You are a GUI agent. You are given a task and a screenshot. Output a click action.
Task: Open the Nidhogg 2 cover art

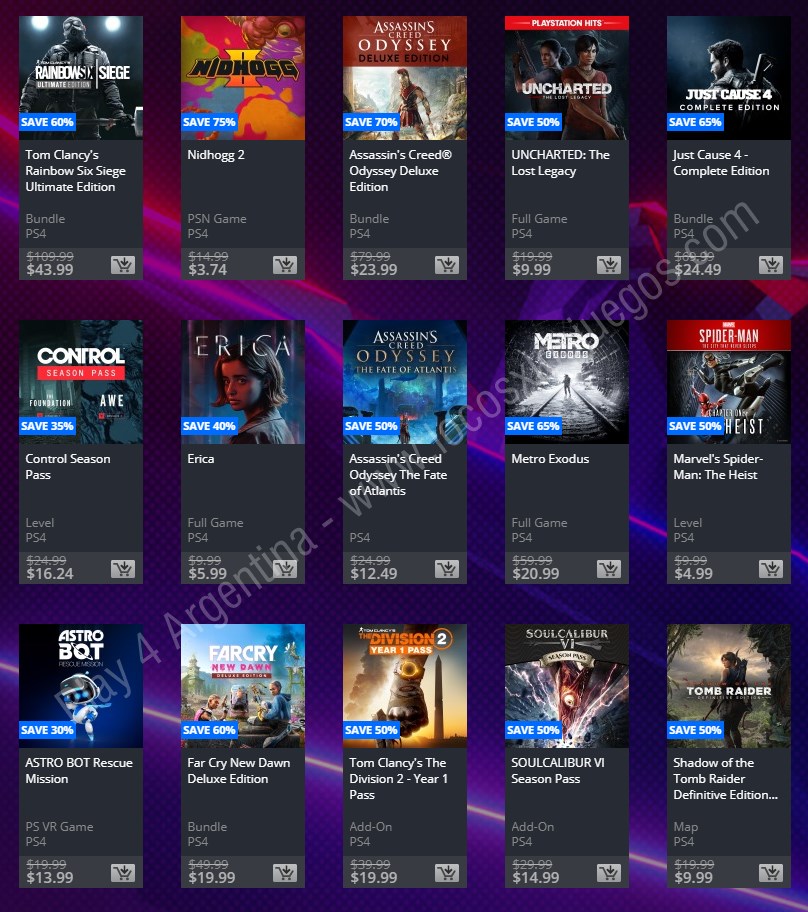pos(243,78)
